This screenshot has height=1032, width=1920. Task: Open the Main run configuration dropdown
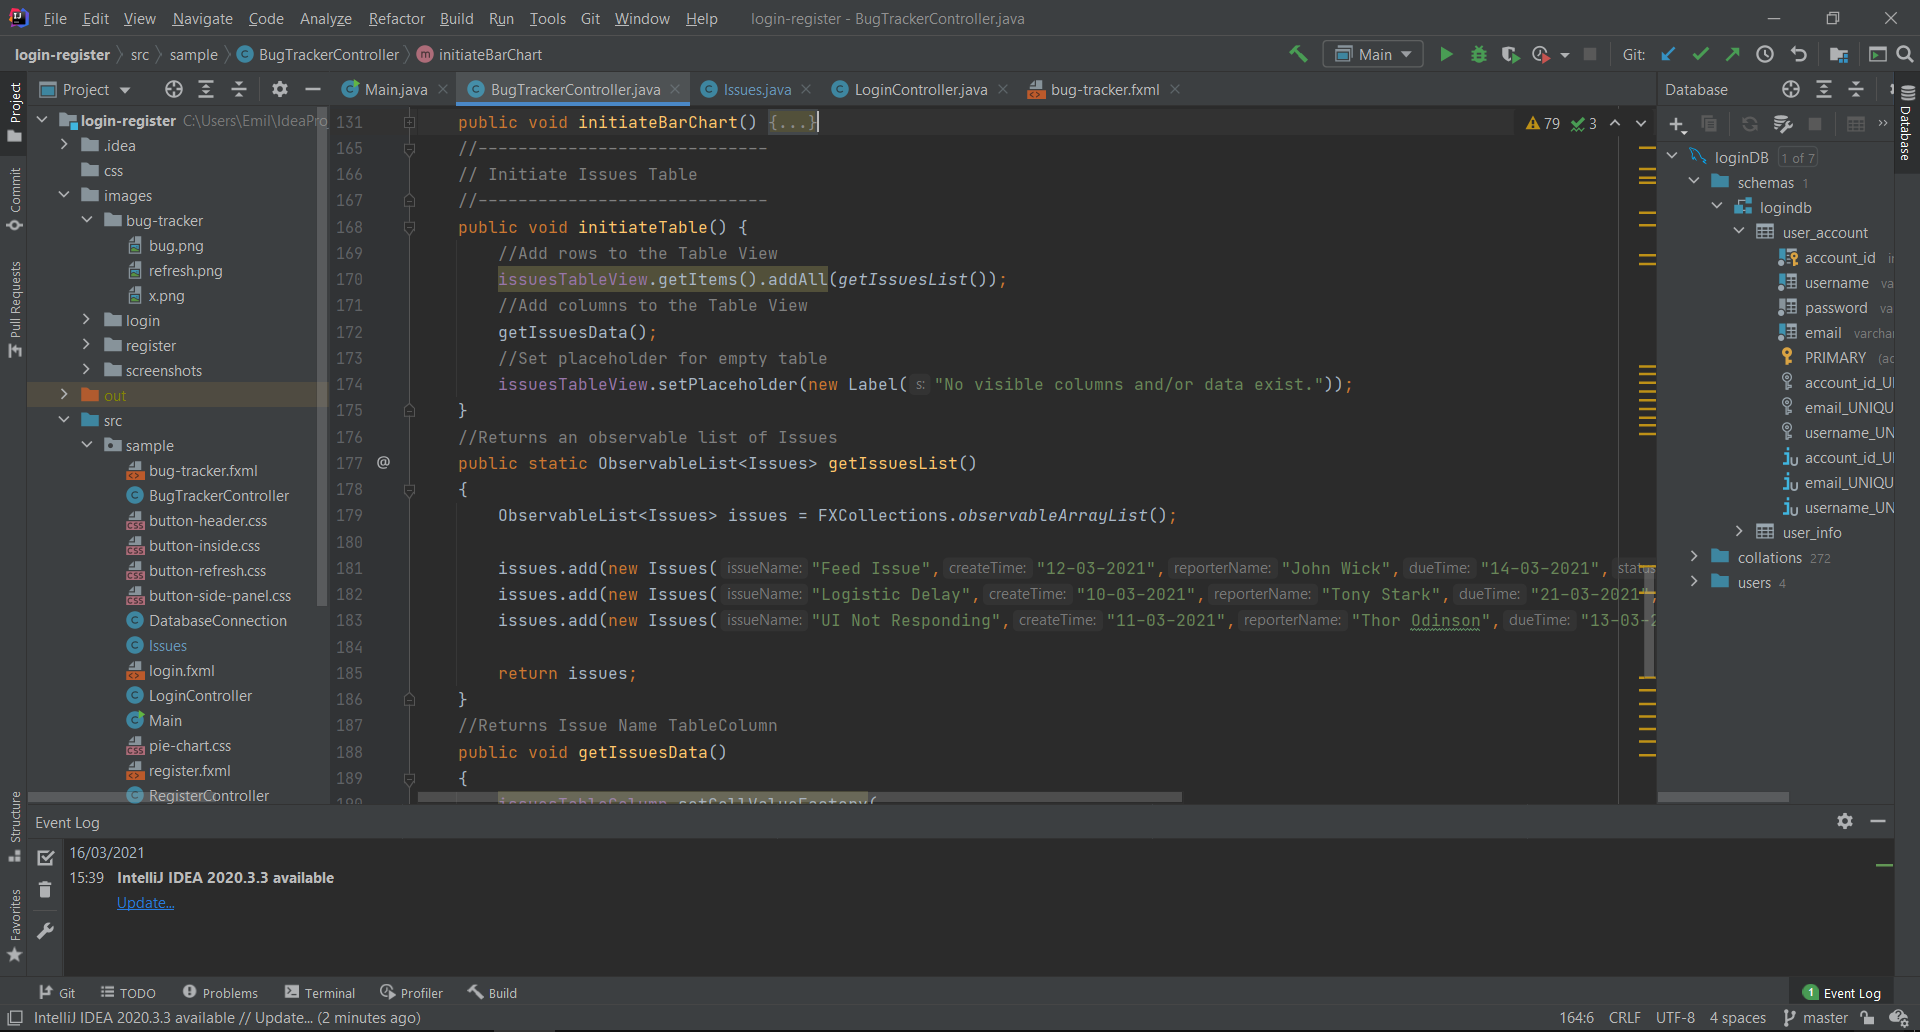pyautogui.click(x=1373, y=55)
